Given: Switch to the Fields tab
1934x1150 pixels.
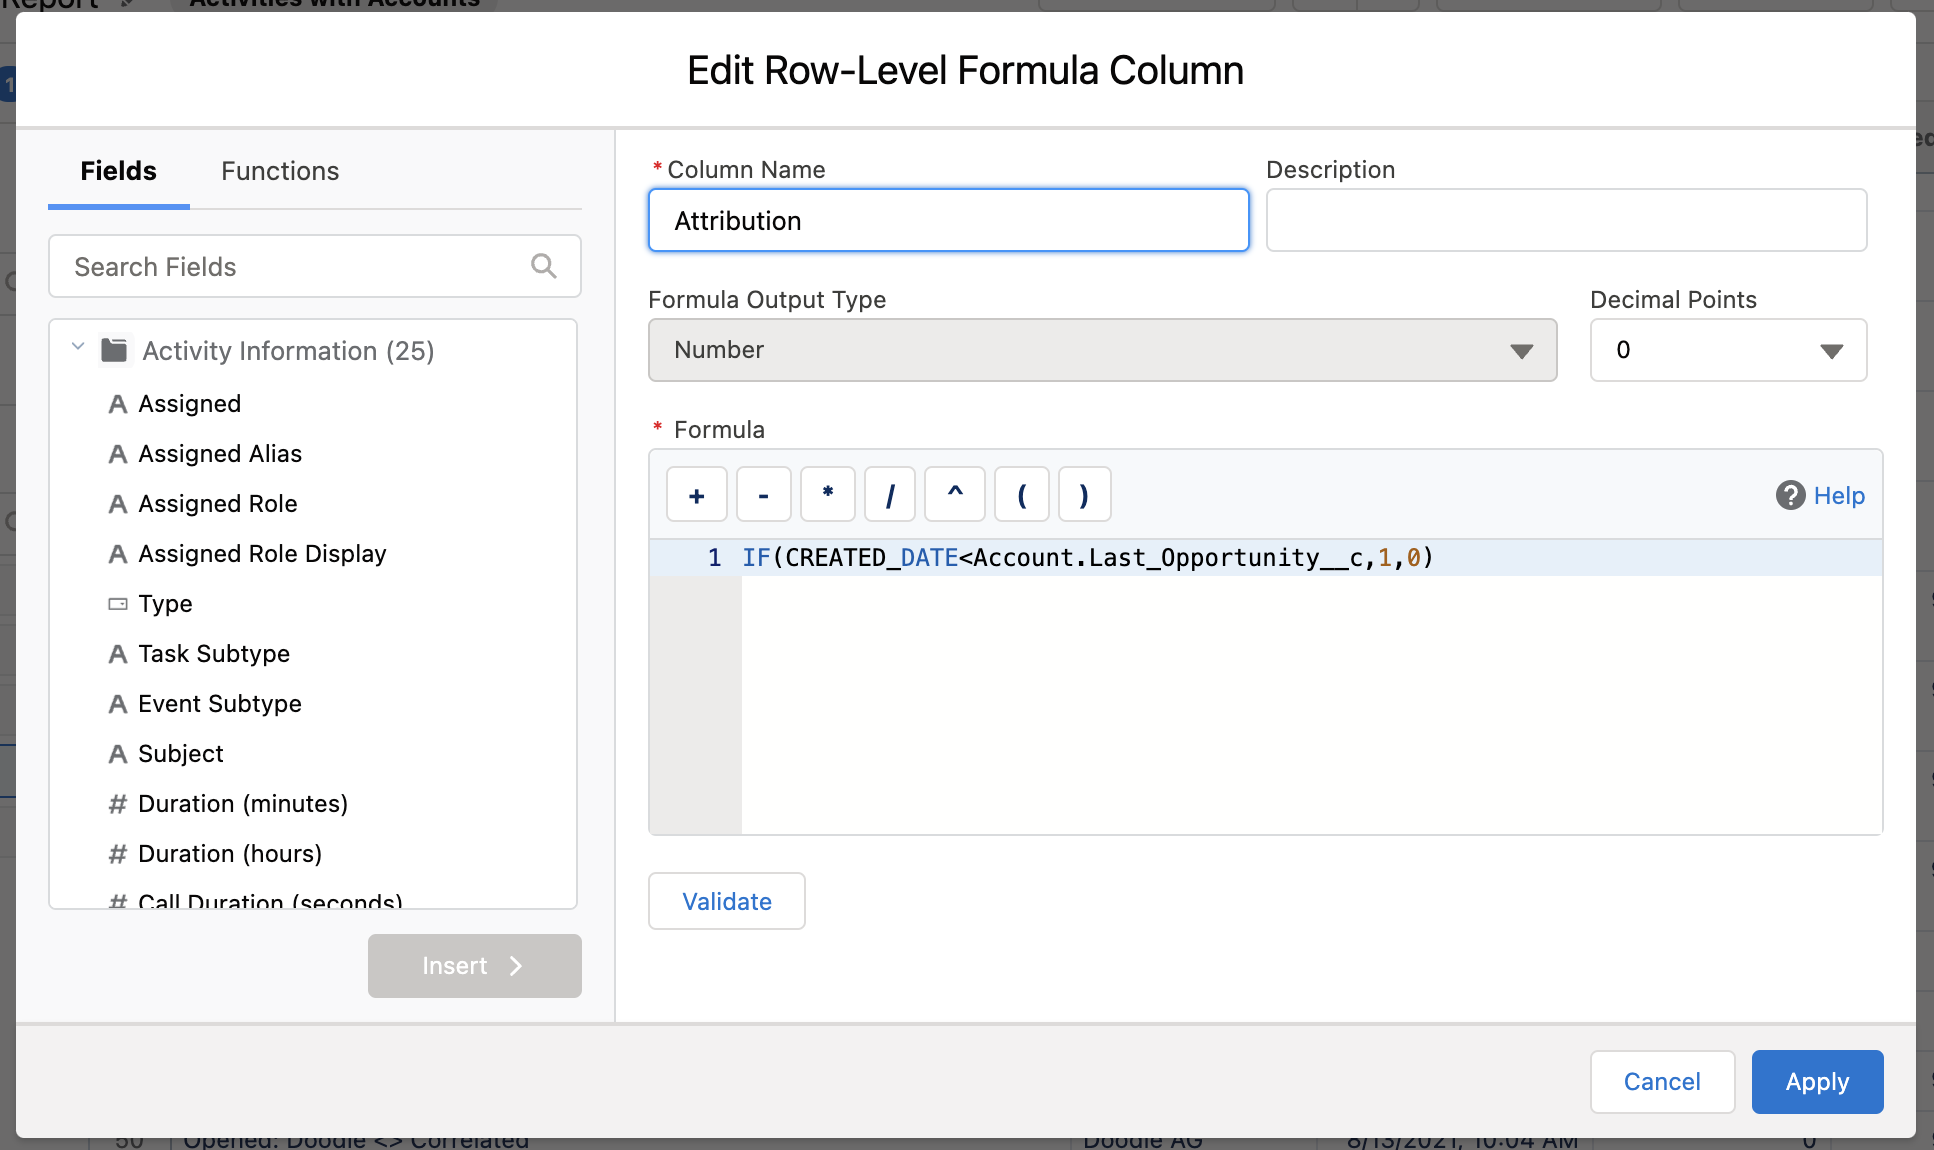Looking at the screenshot, I should 118,171.
